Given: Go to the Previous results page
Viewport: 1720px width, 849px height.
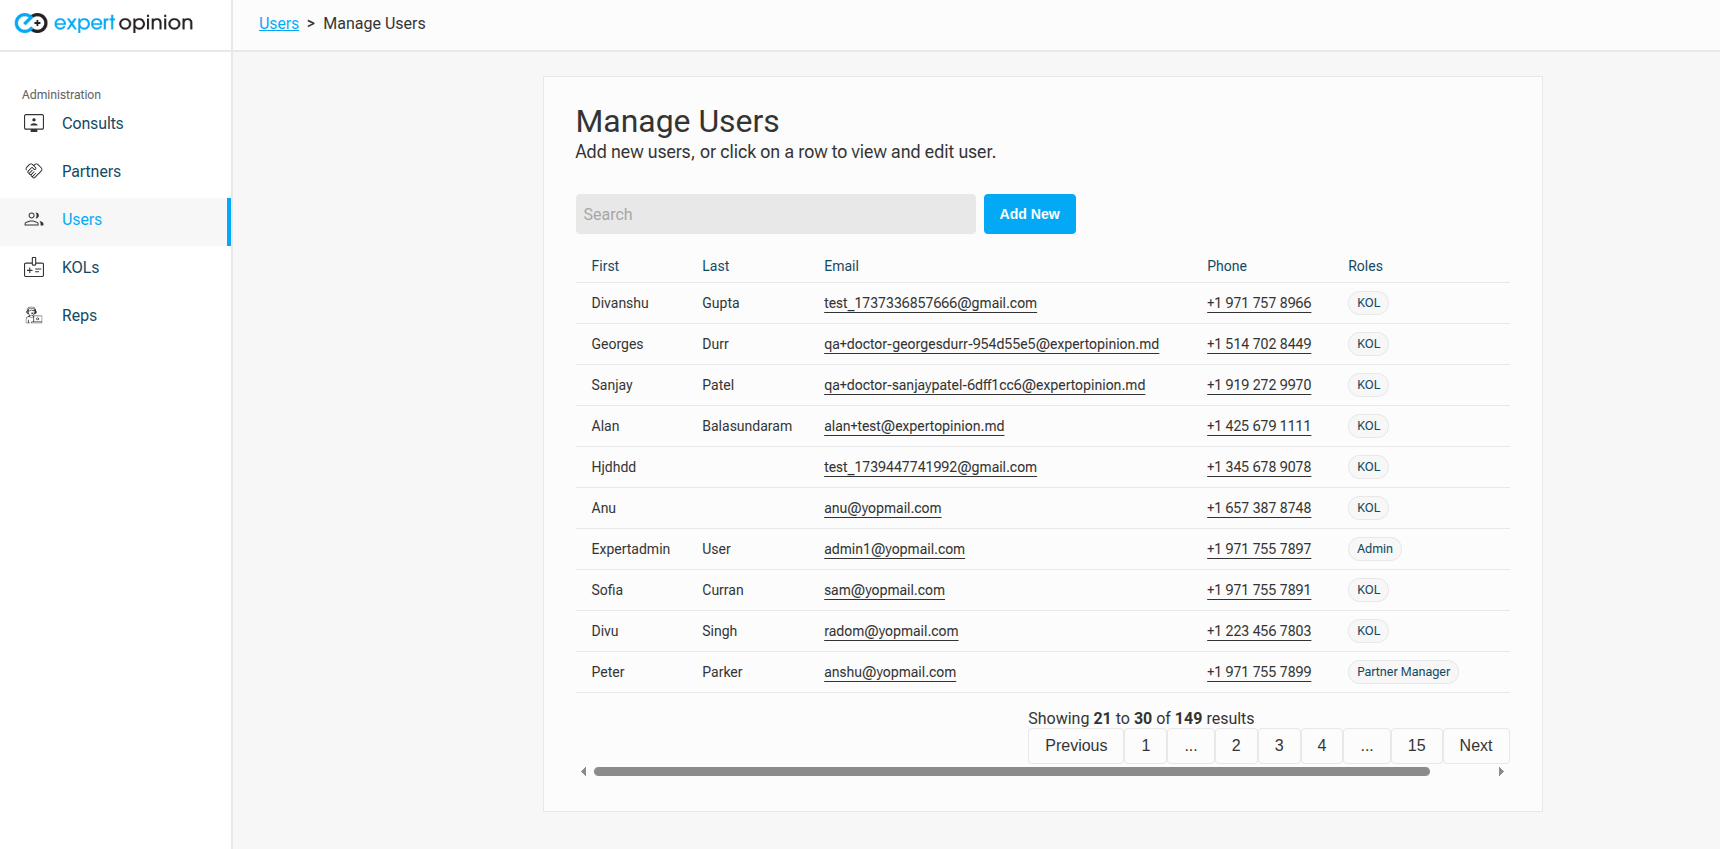Looking at the screenshot, I should point(1076,746).
